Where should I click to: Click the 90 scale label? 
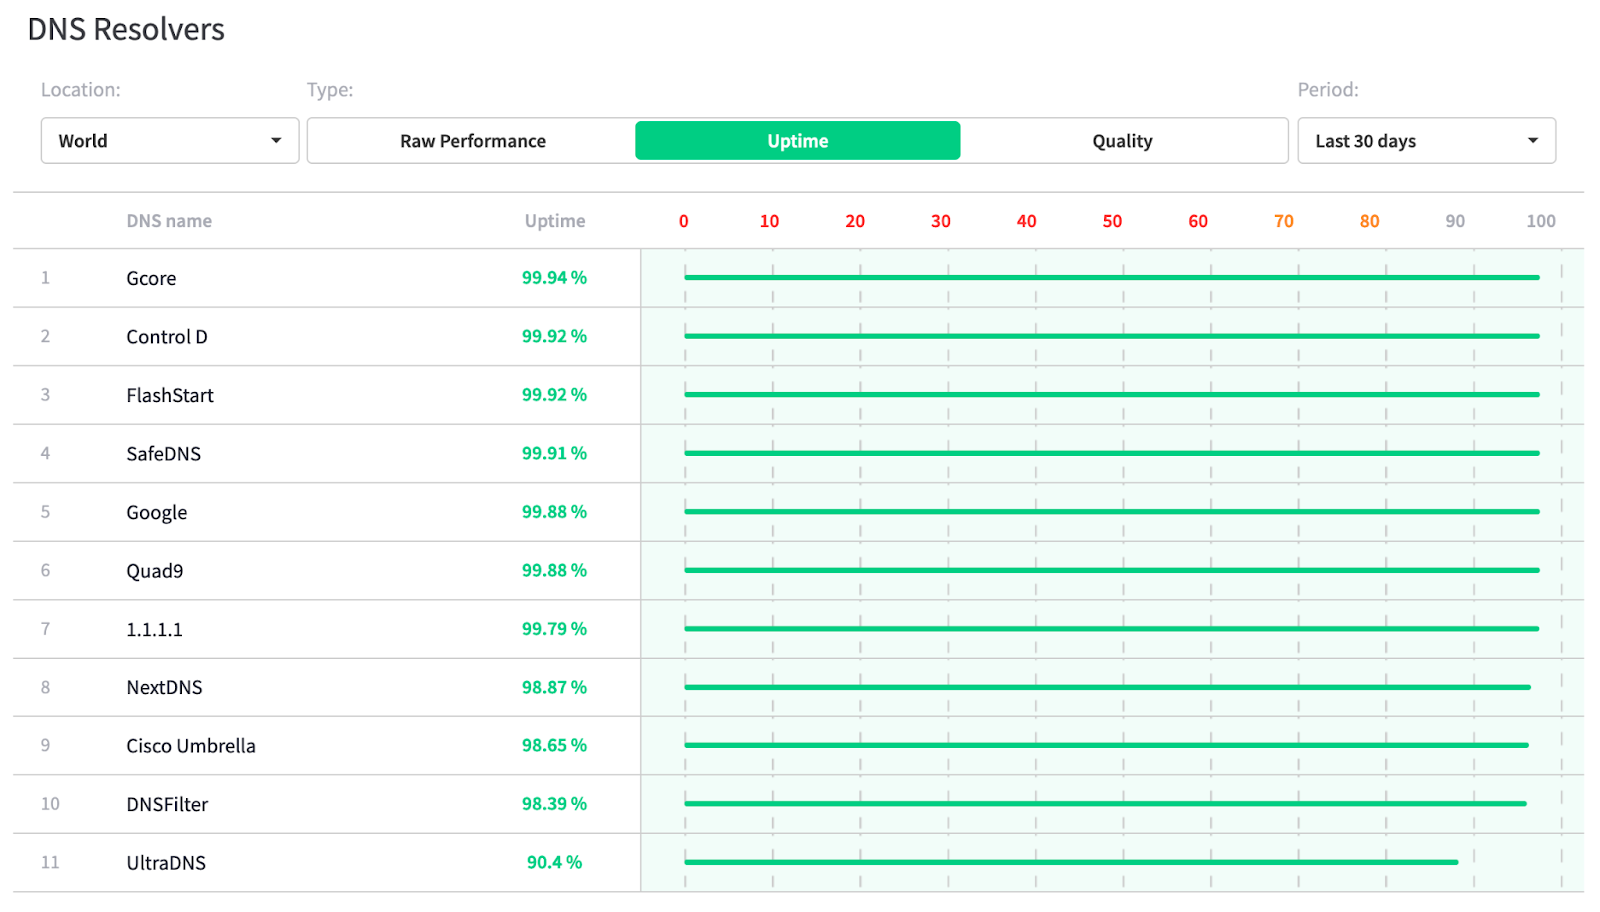(x=1455, y=221)
